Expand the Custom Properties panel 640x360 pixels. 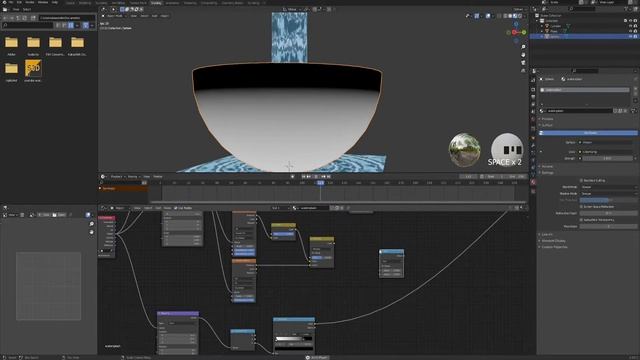tap(553, 247)
